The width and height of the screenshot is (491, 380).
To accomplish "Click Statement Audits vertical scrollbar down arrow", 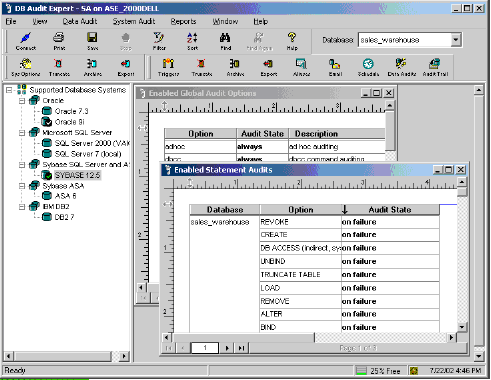I will tap(462, 327).
